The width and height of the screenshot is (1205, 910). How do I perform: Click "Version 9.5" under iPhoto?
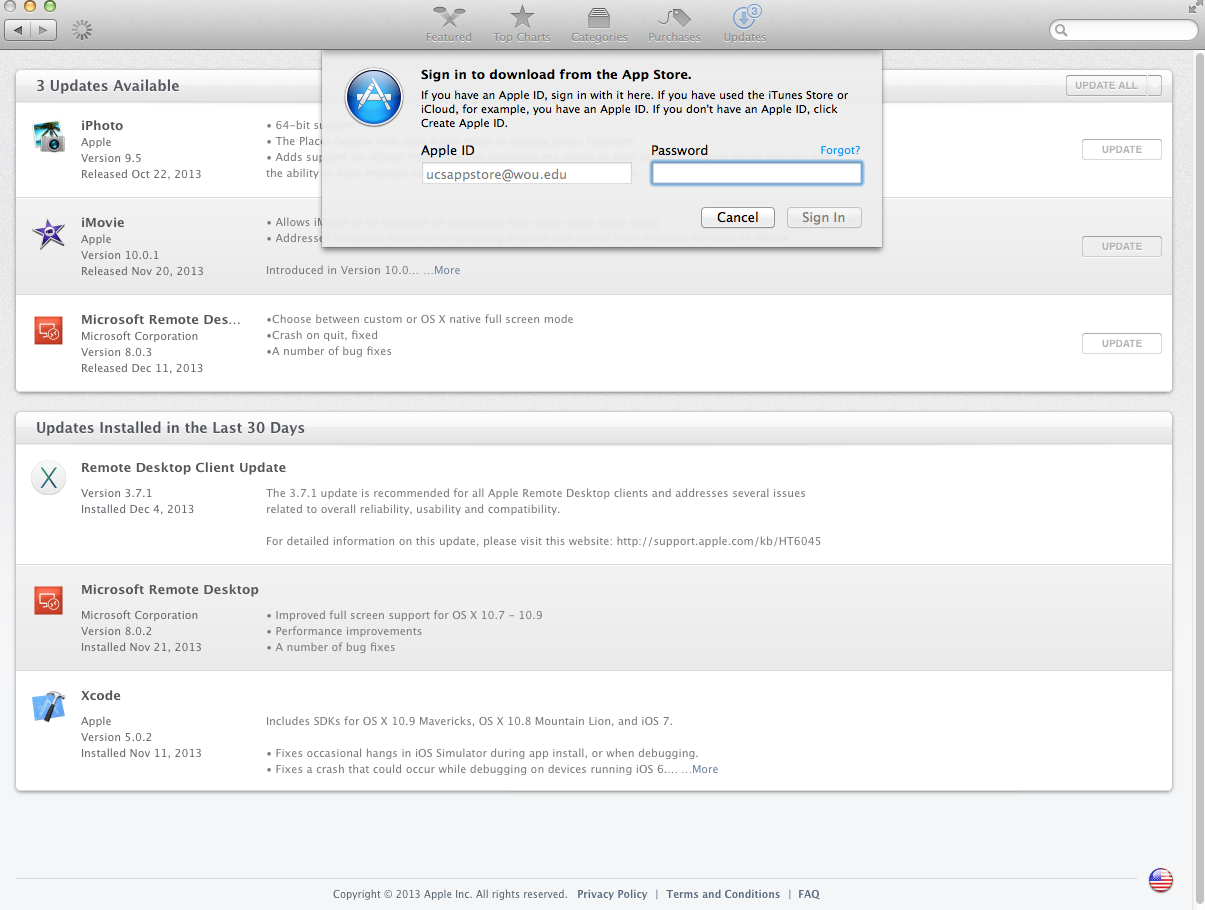click(111, 158)
